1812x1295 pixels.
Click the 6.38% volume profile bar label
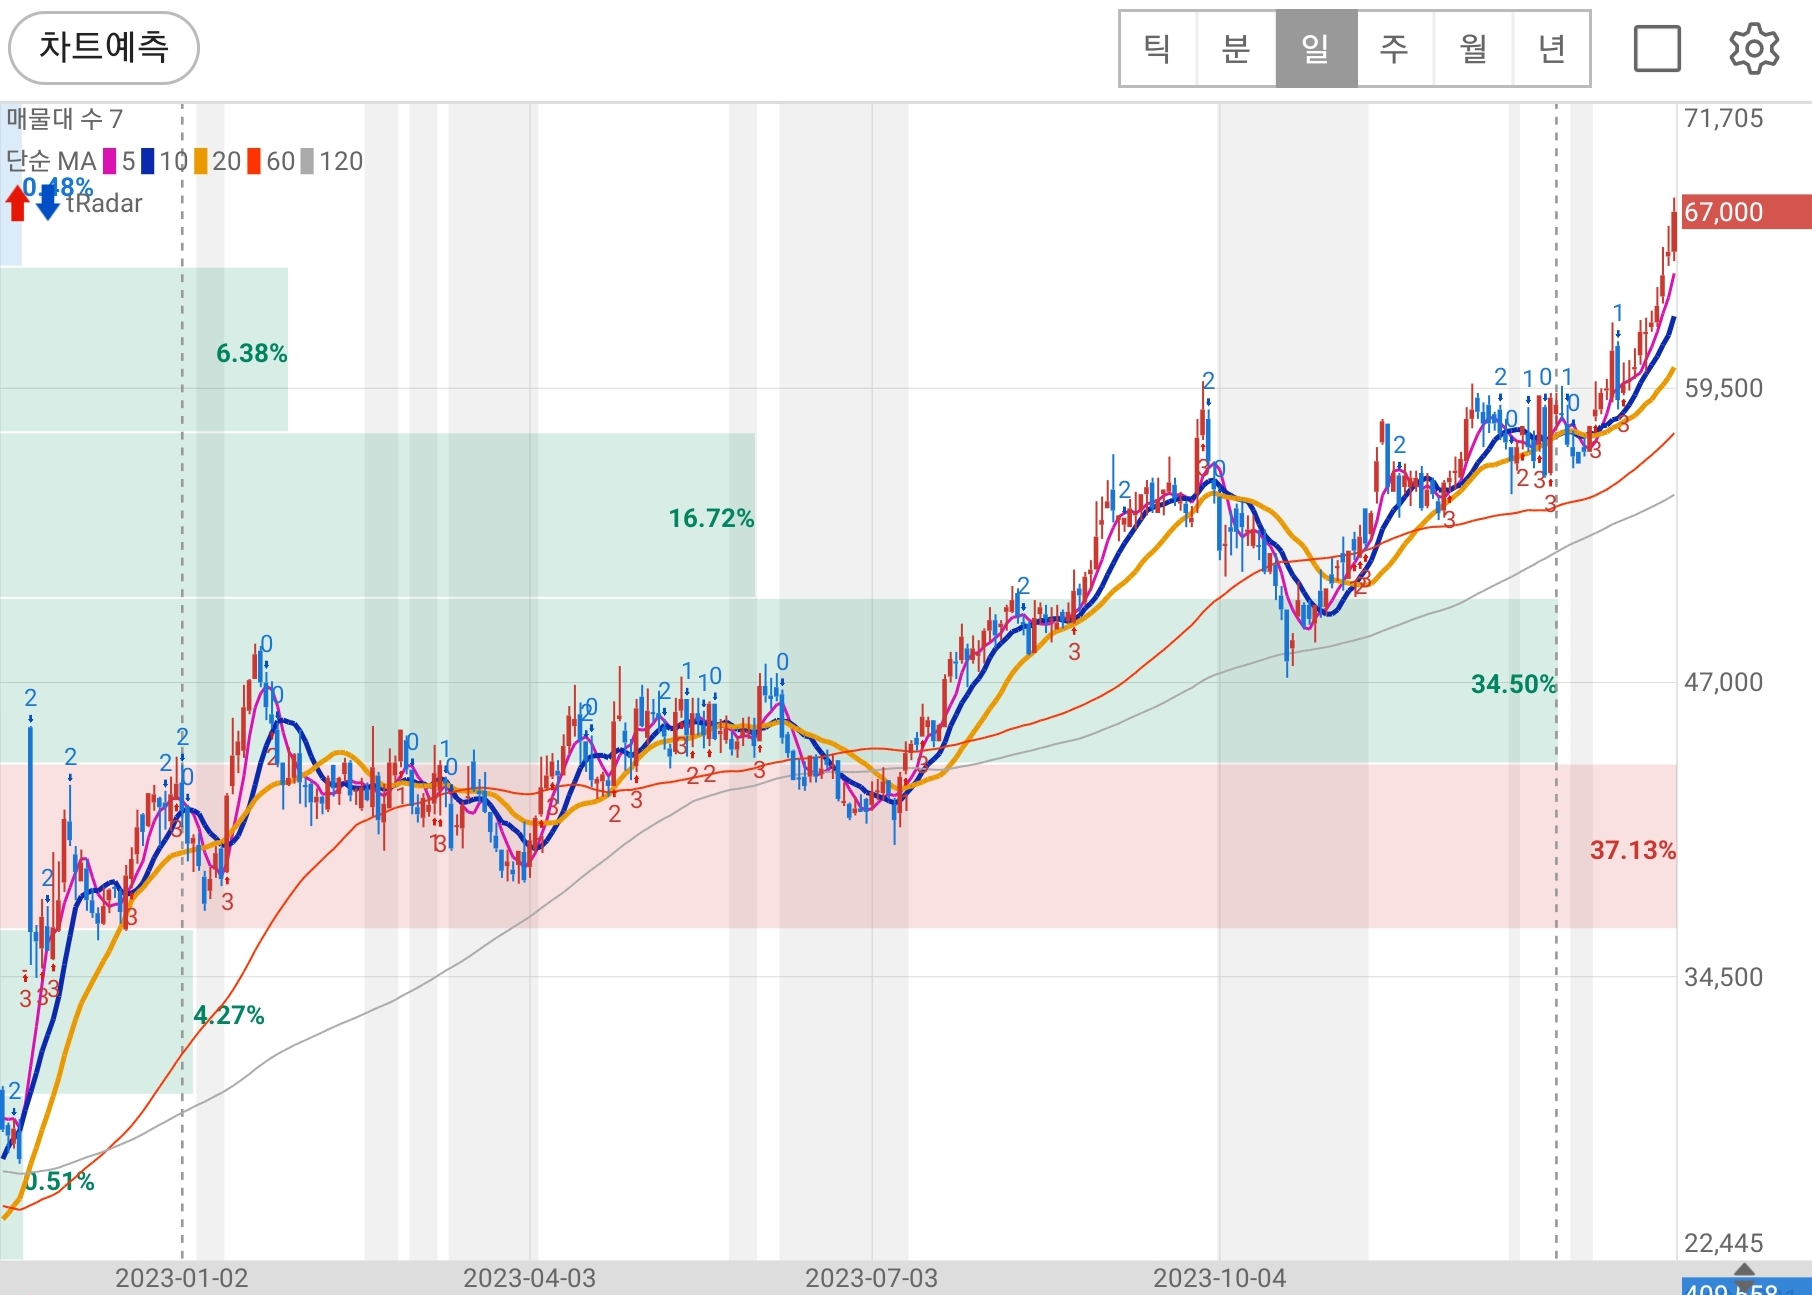click(252, 353)
